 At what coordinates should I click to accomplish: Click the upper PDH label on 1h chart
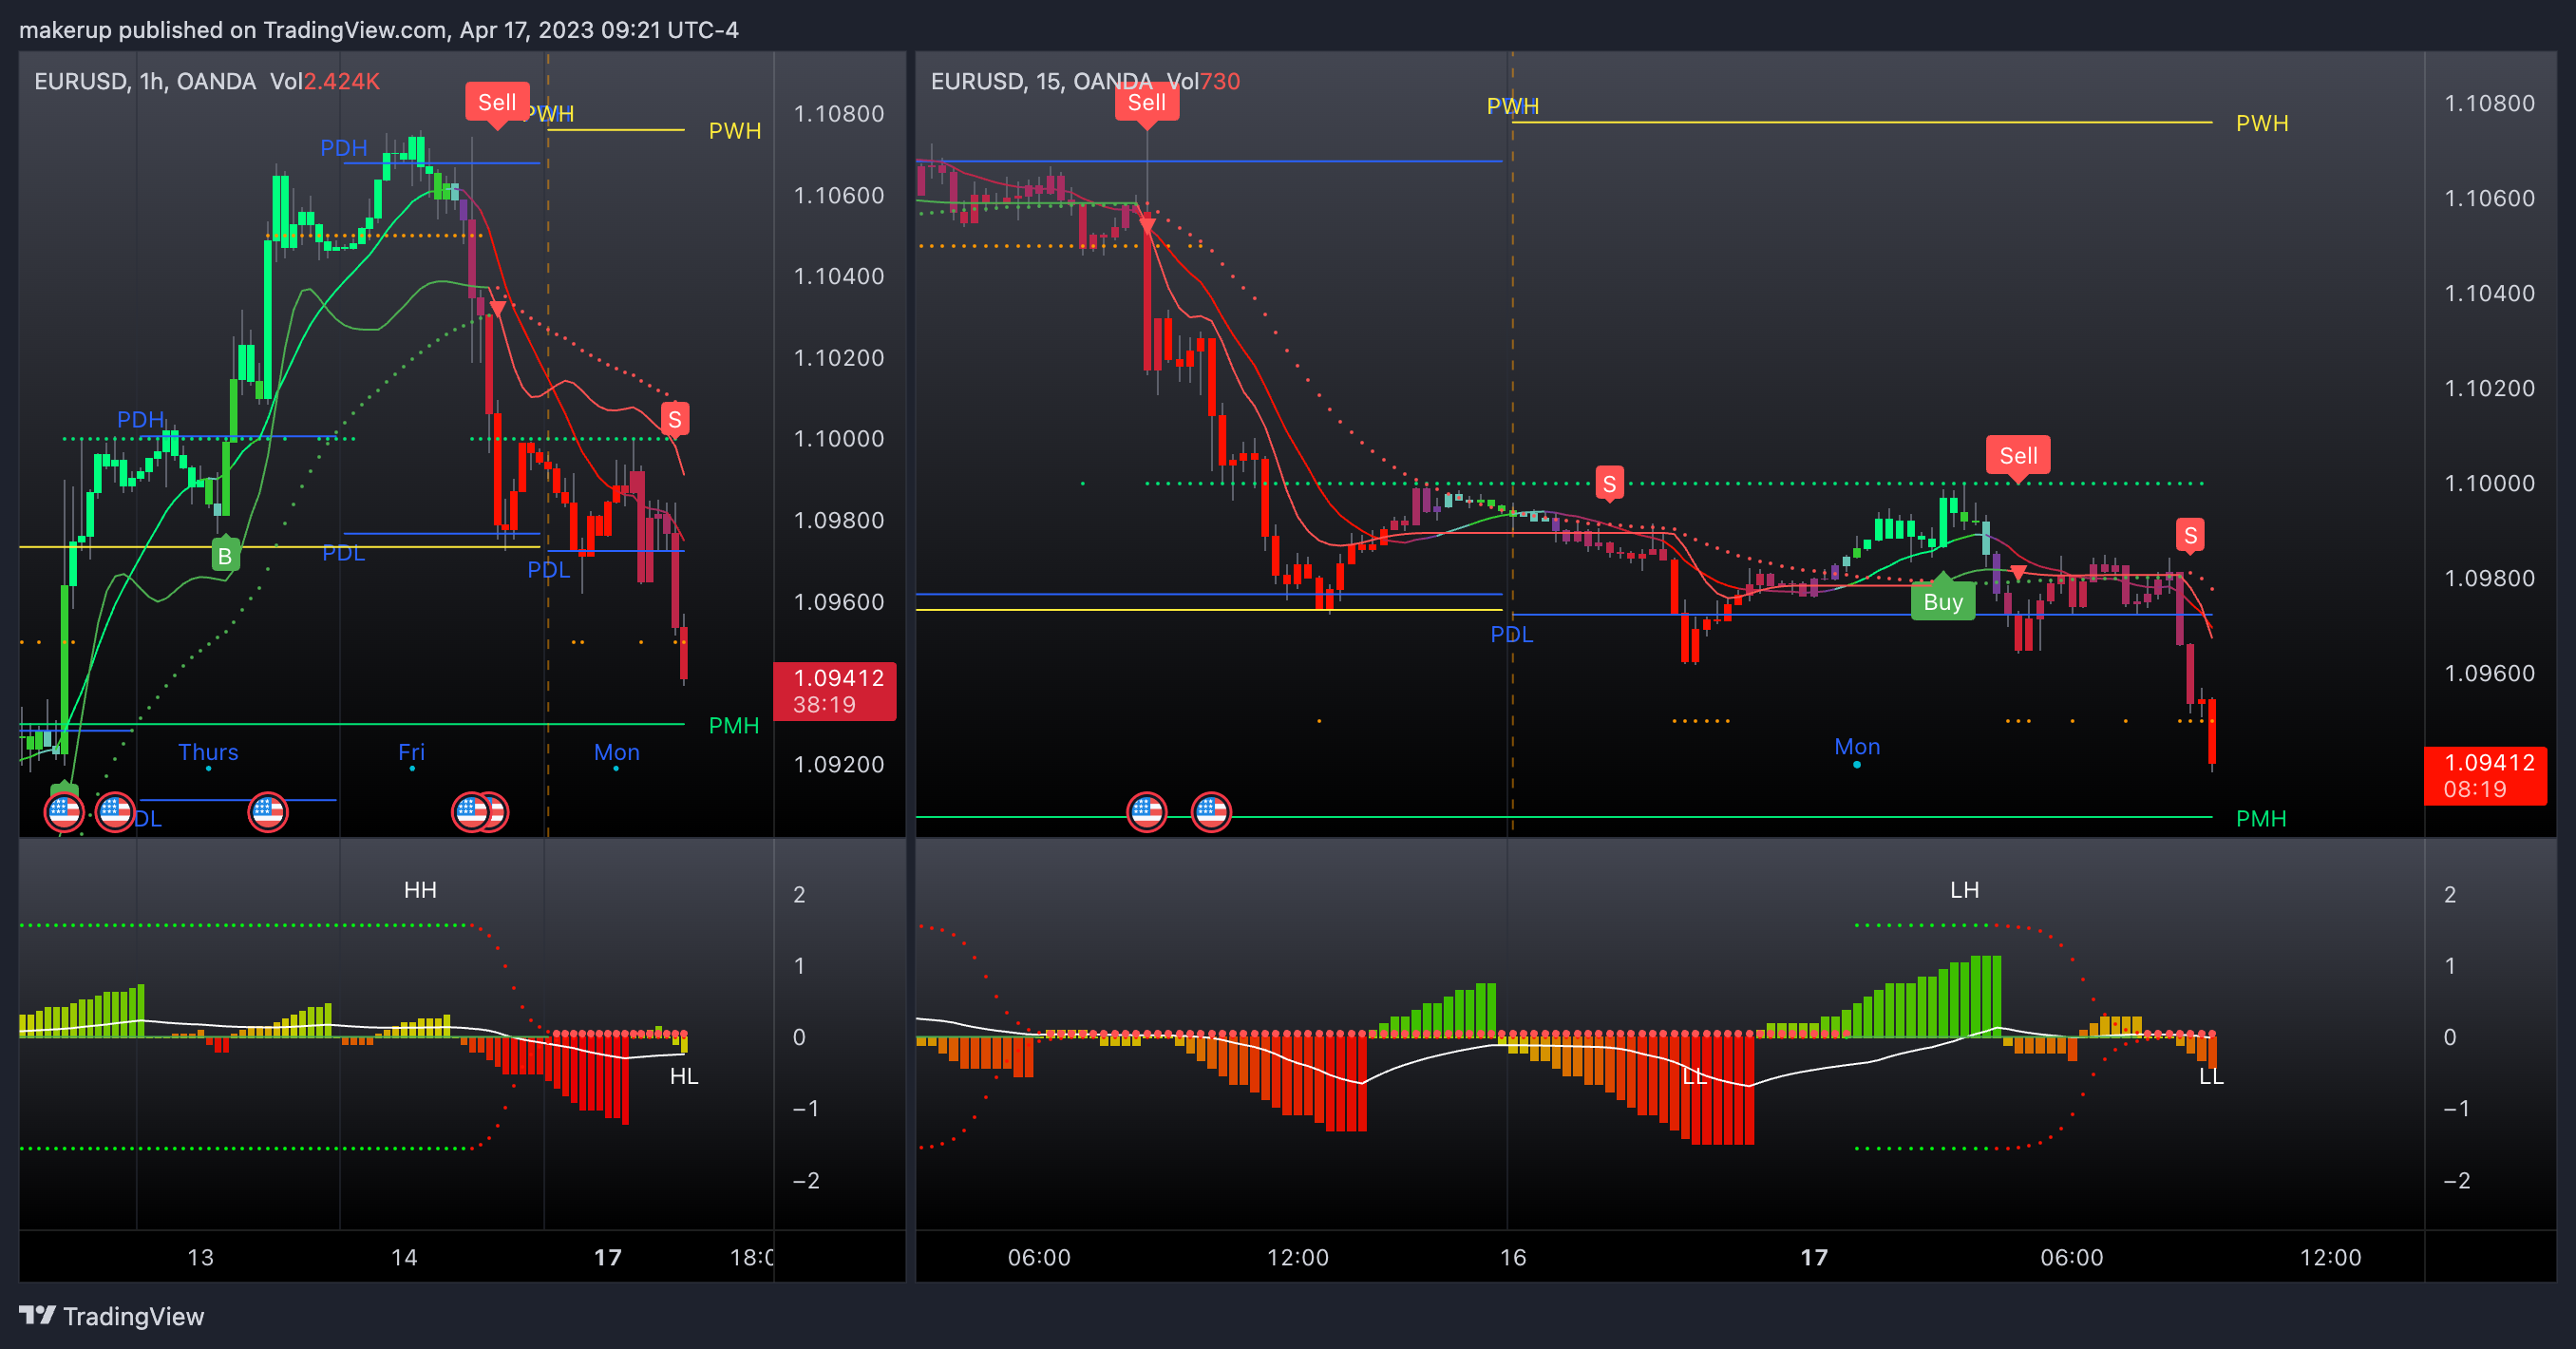tap(344, 148)
